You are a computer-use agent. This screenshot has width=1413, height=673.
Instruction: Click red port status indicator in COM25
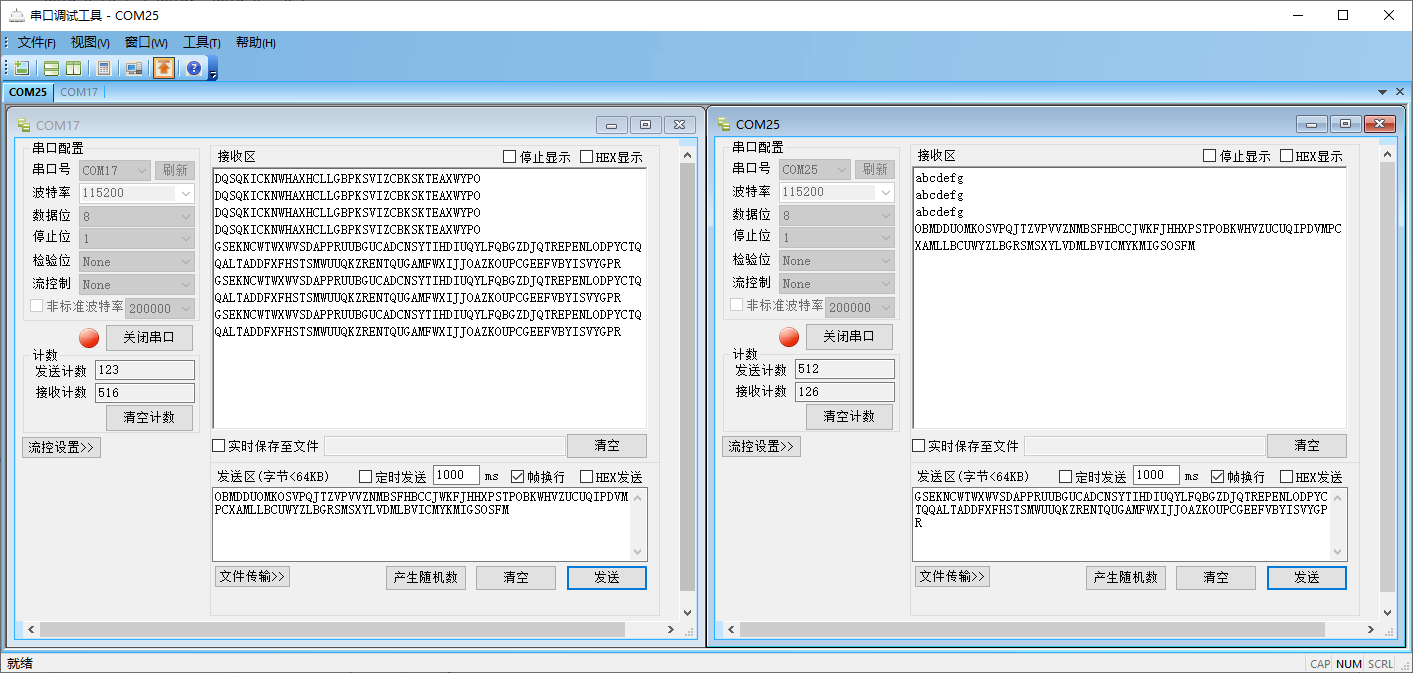[x=789, y=337]
